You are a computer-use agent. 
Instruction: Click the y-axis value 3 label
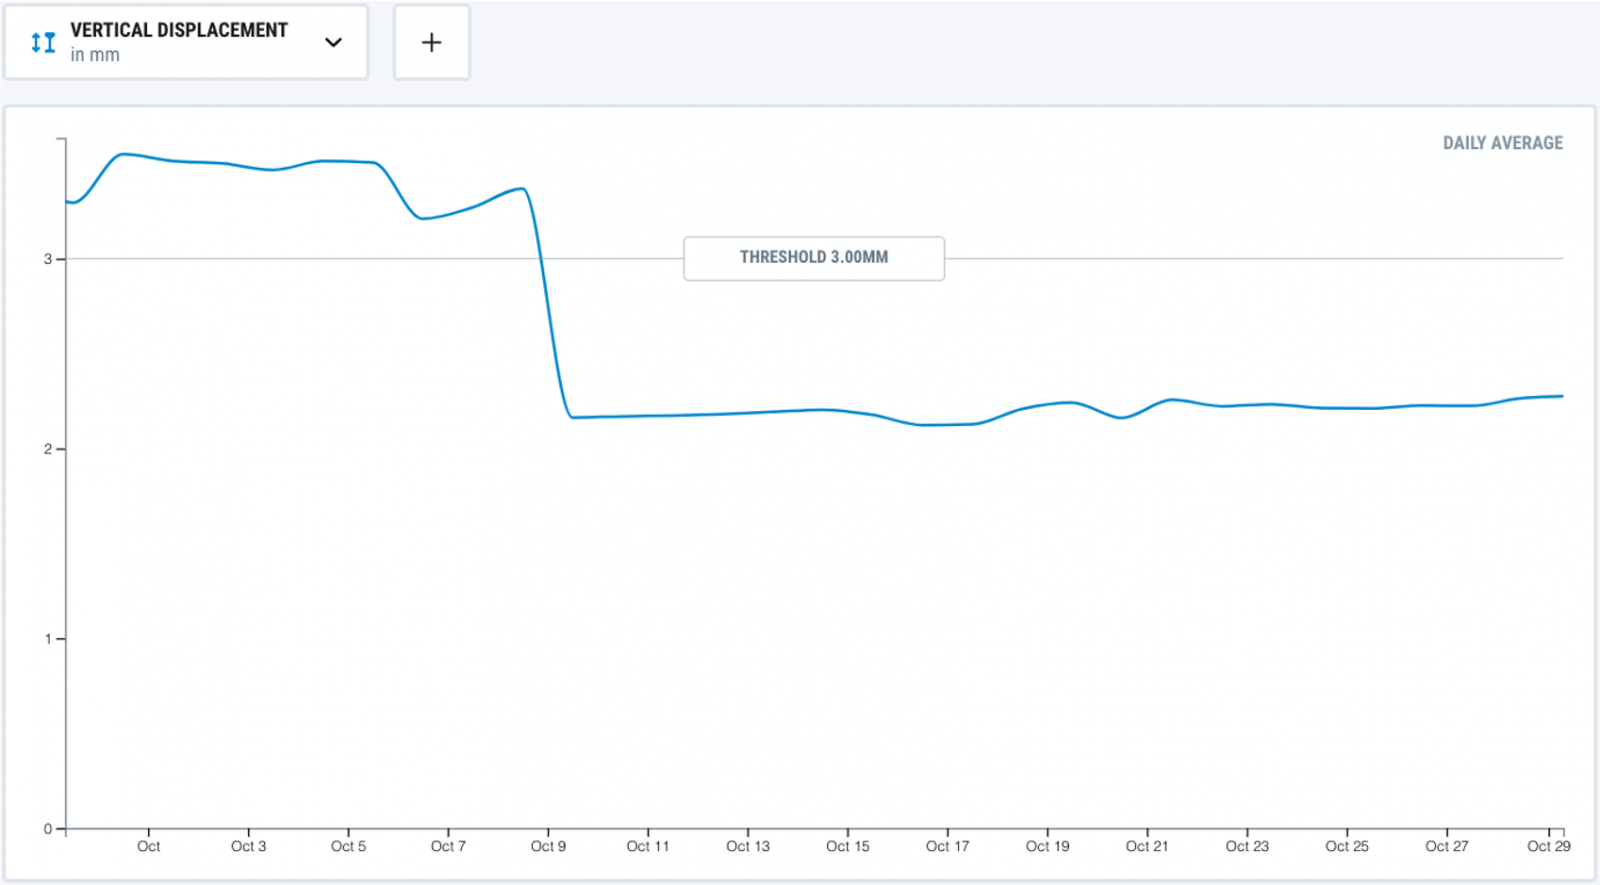[47, 259]
